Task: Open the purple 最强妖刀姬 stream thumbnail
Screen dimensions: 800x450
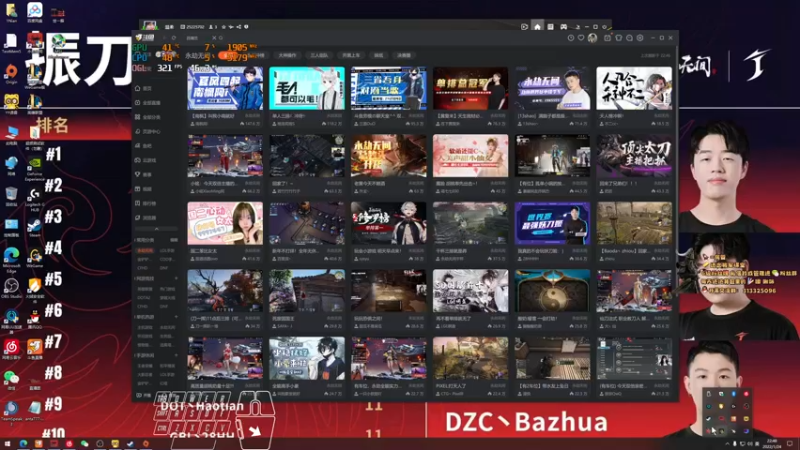Action: pos(552,223)
